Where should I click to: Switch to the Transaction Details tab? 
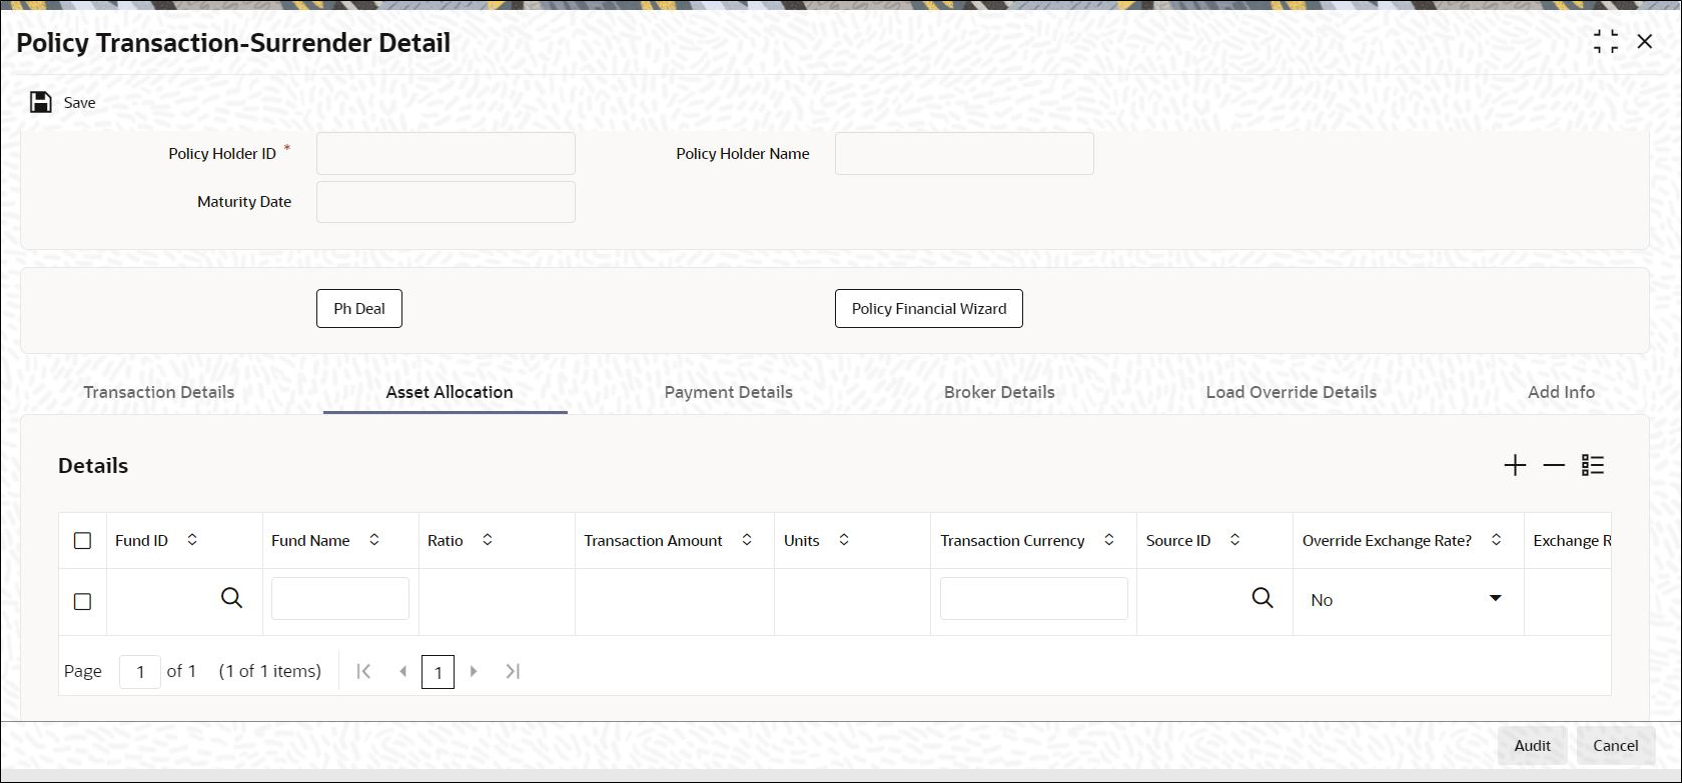coord(159,392)
